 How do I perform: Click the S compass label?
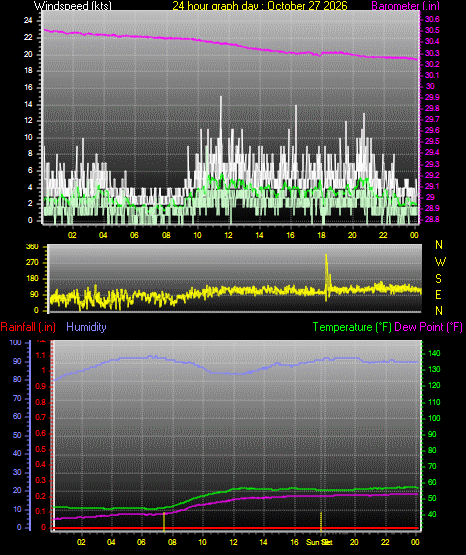coord(438,279)
